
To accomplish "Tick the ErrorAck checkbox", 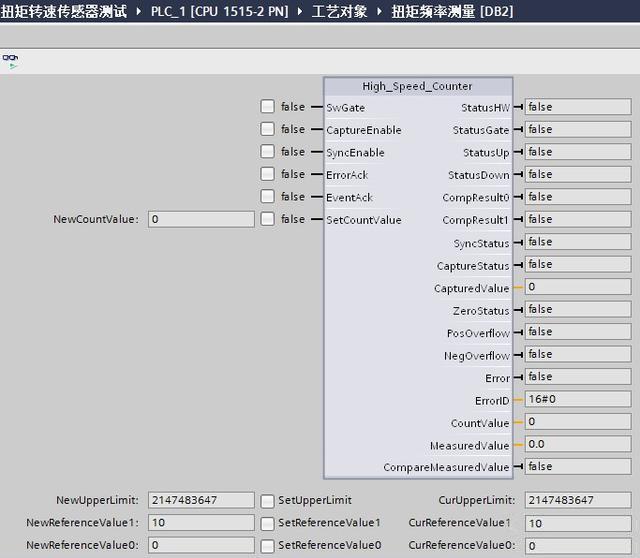I will (267, 174).
